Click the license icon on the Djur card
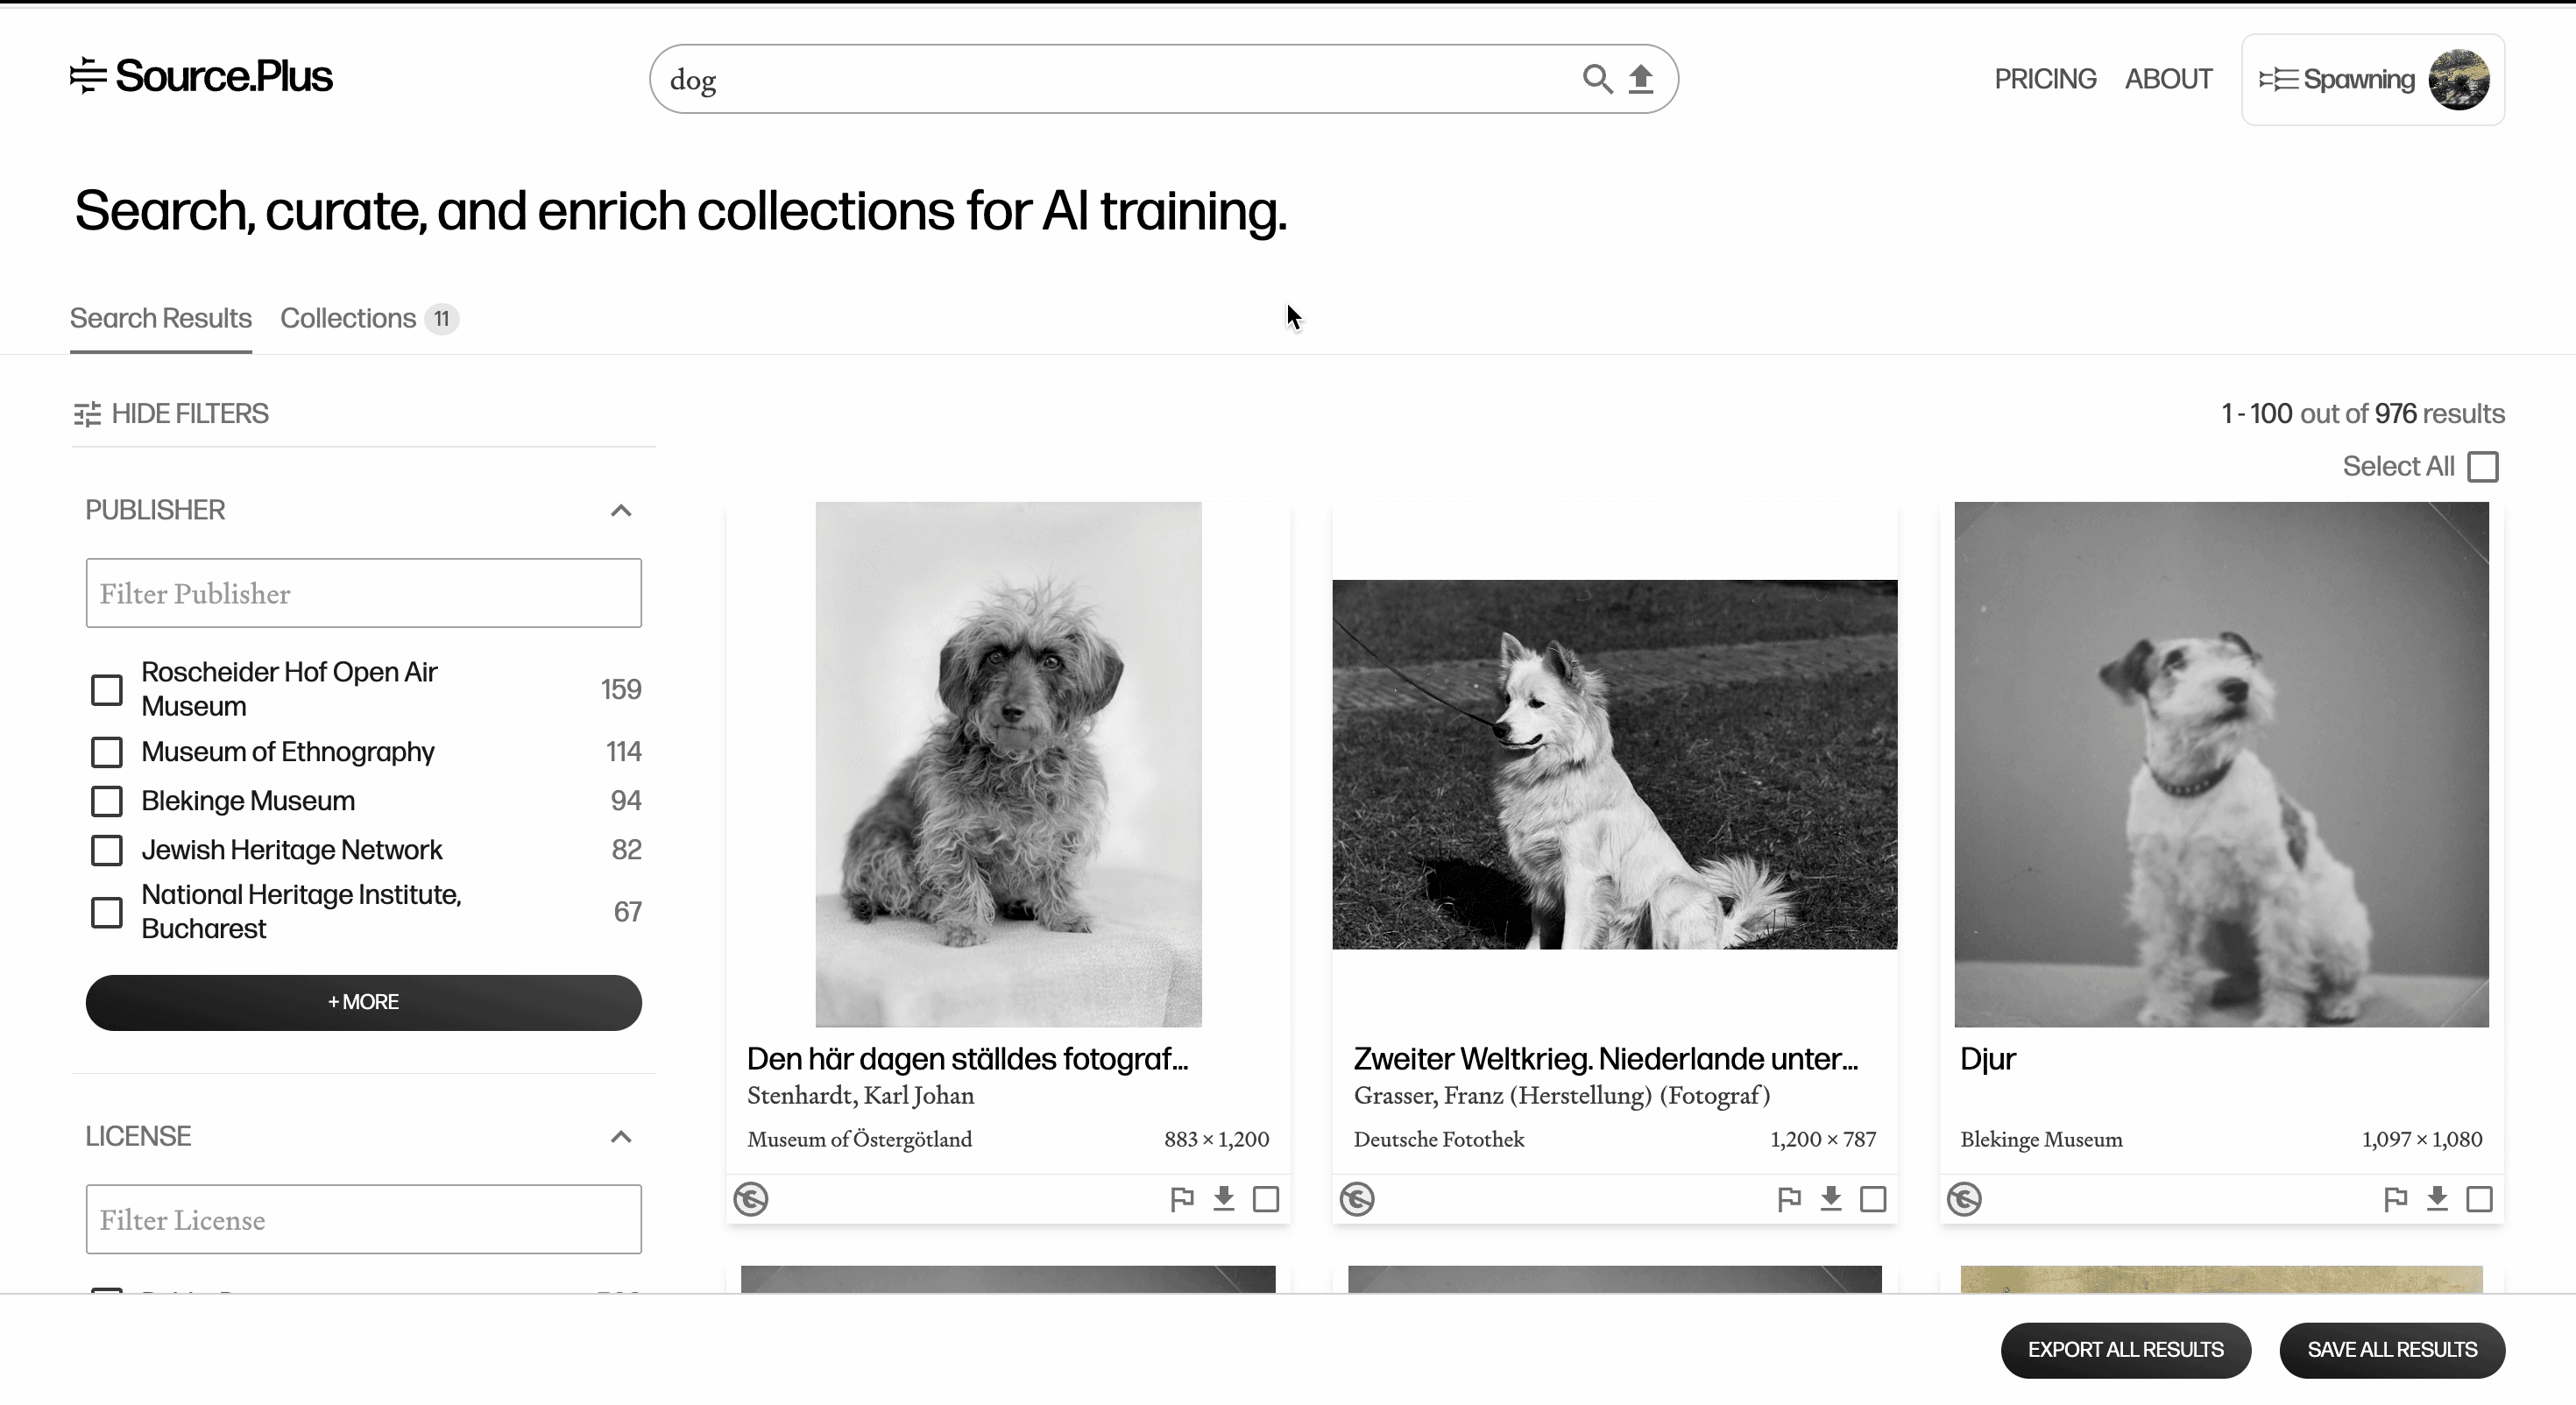The height and width of the screenshot is (1405, 2576). click(x=1964, y=1199)
